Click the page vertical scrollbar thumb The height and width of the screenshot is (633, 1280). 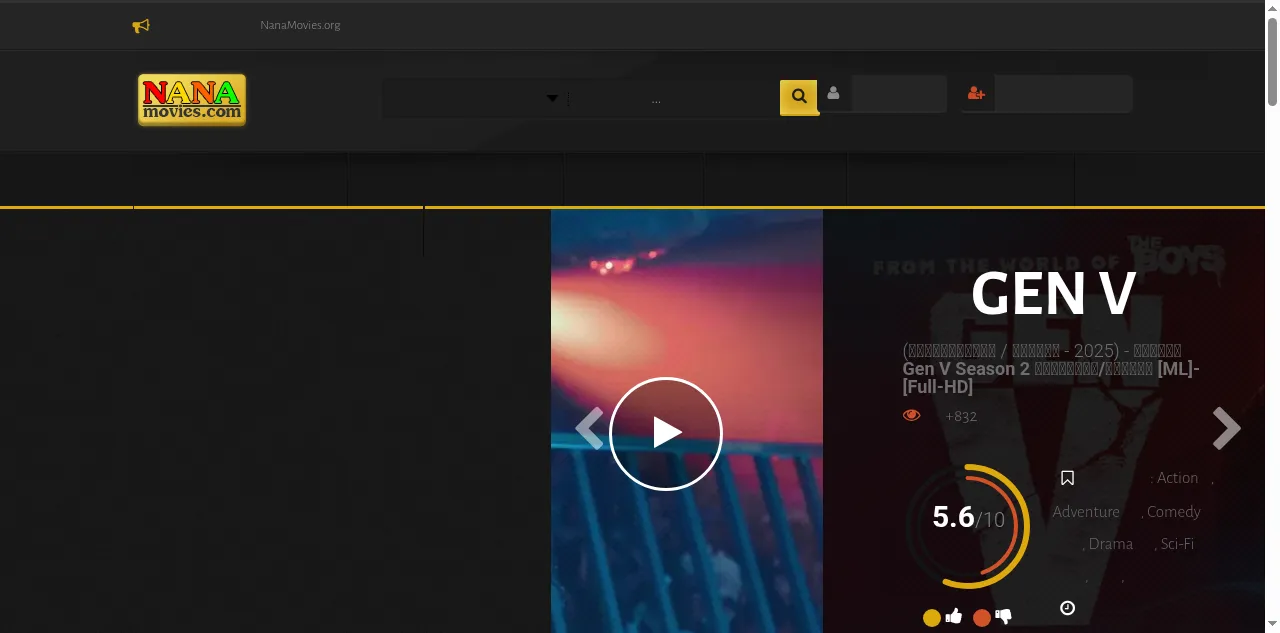(1272, 60)
